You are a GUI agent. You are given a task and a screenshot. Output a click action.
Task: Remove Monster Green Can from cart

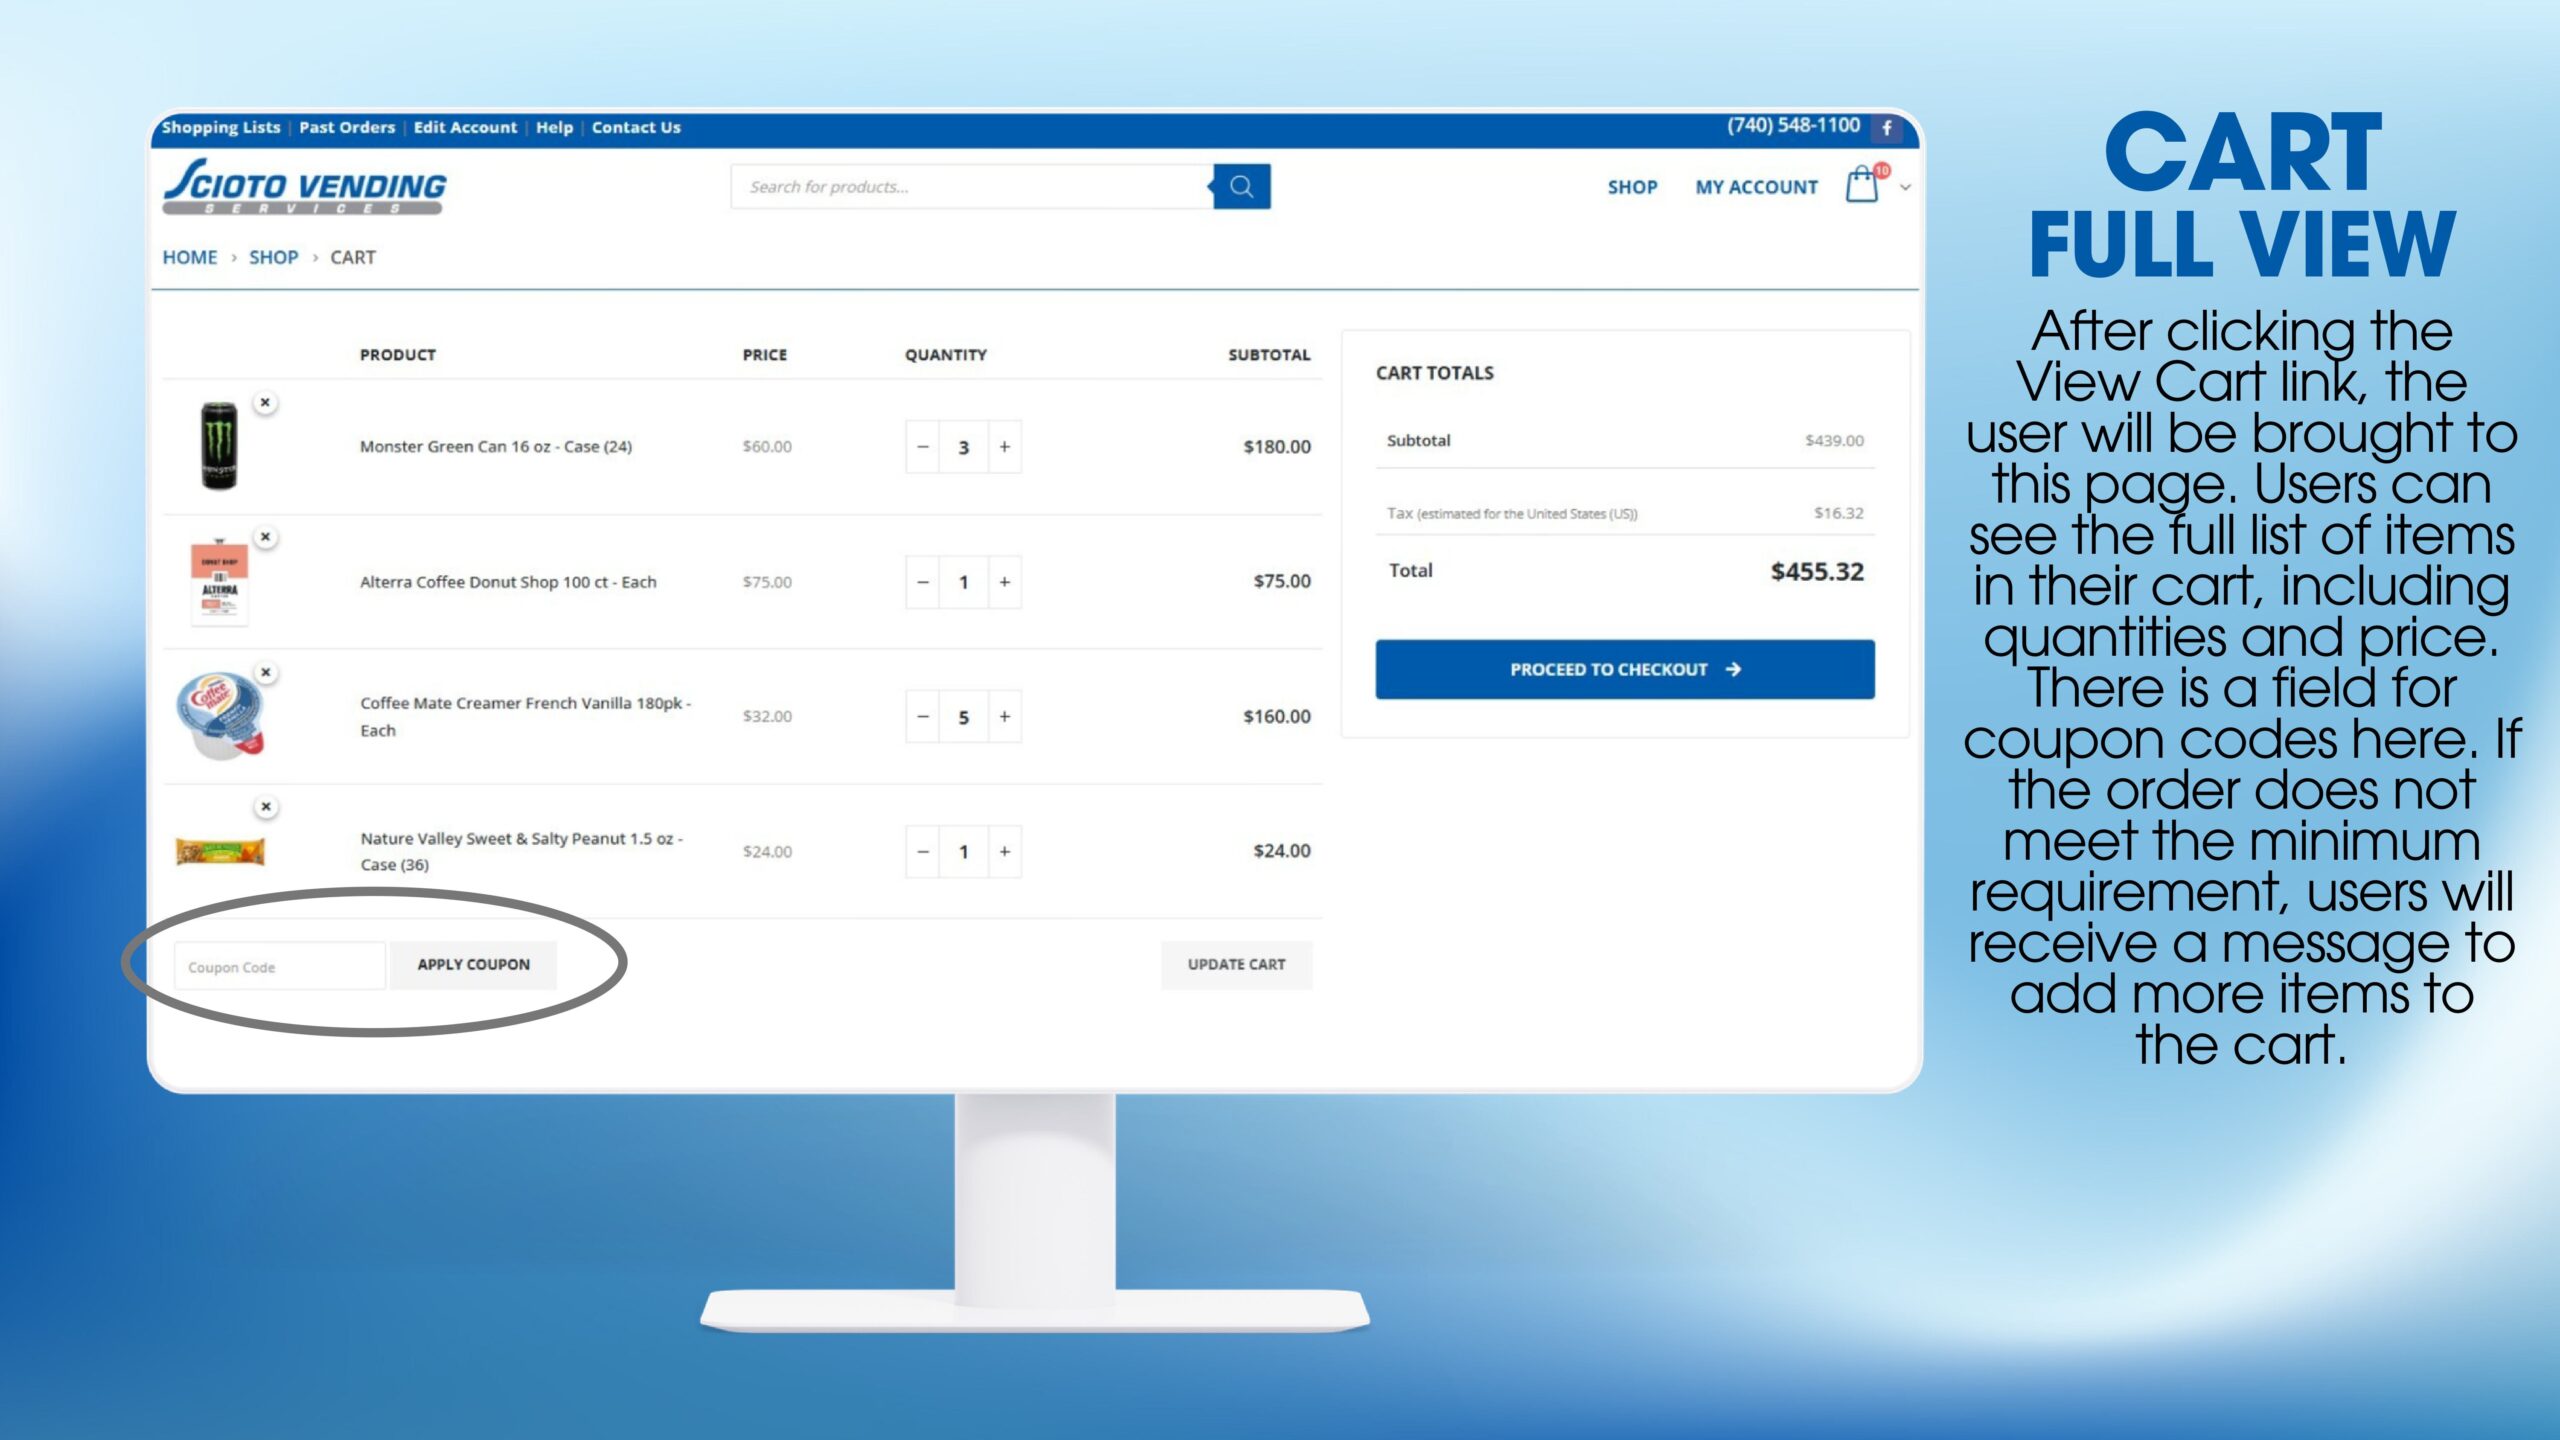[265, 403]
